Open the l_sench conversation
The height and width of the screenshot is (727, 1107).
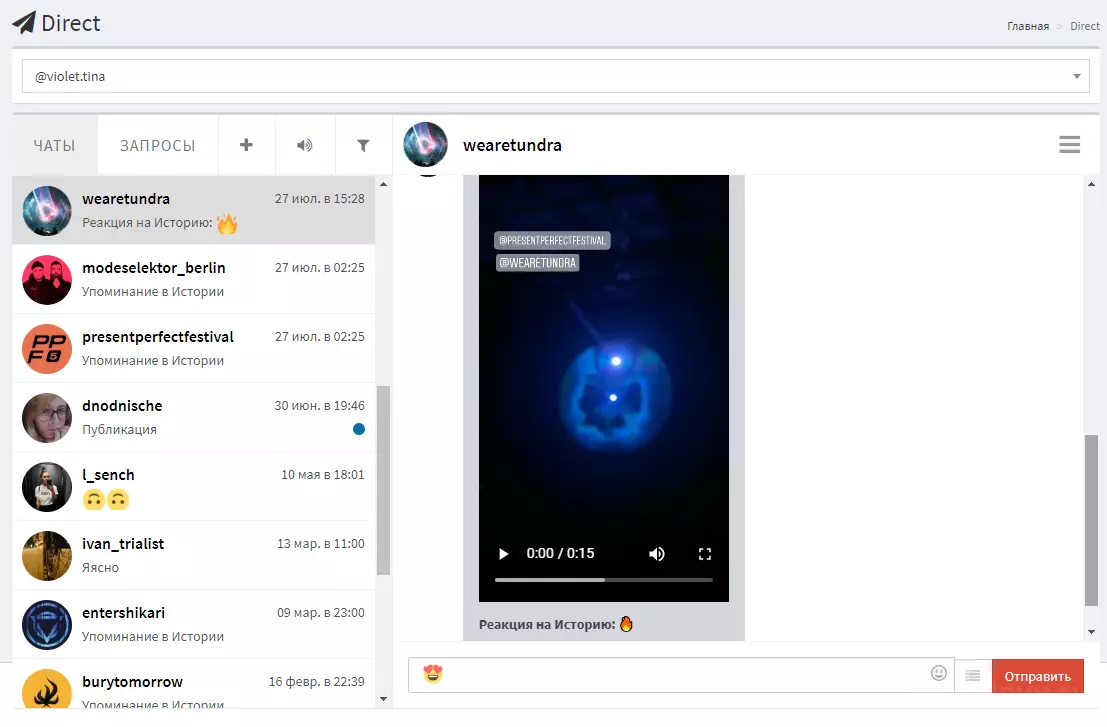(193, 487)
